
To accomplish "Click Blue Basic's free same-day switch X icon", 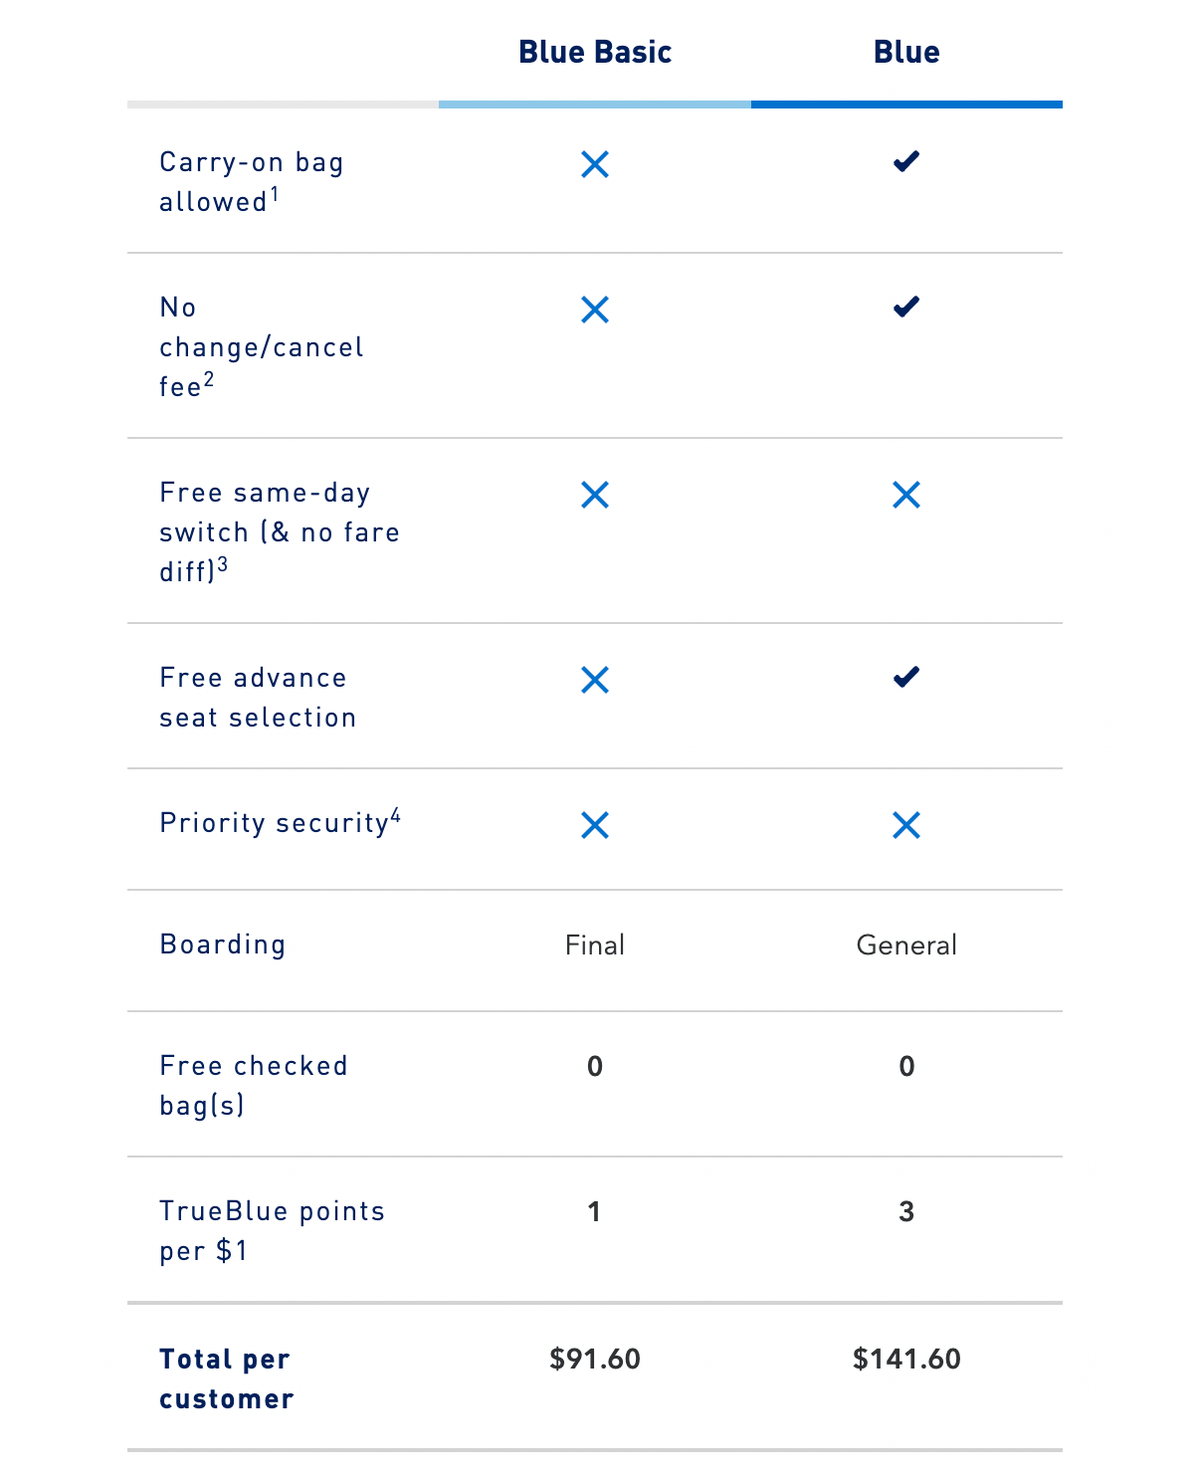I will [x=595, y=495].
